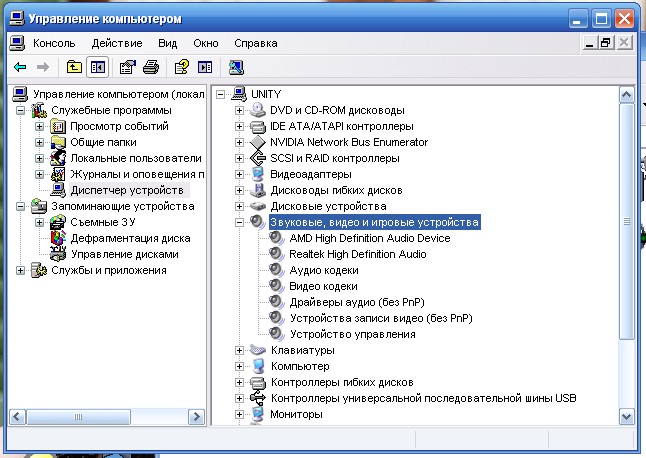
Task: Click the toolbar icon right of the Help icon
Action: click(x=205, y=67)
